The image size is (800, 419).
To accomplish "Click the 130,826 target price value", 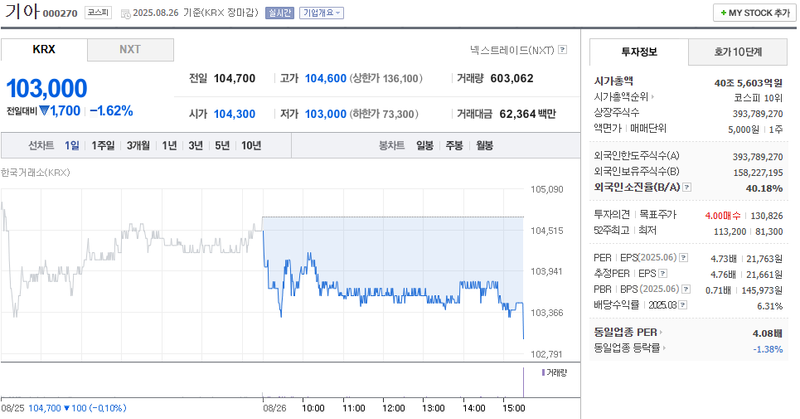I will (x=767, y=216).
